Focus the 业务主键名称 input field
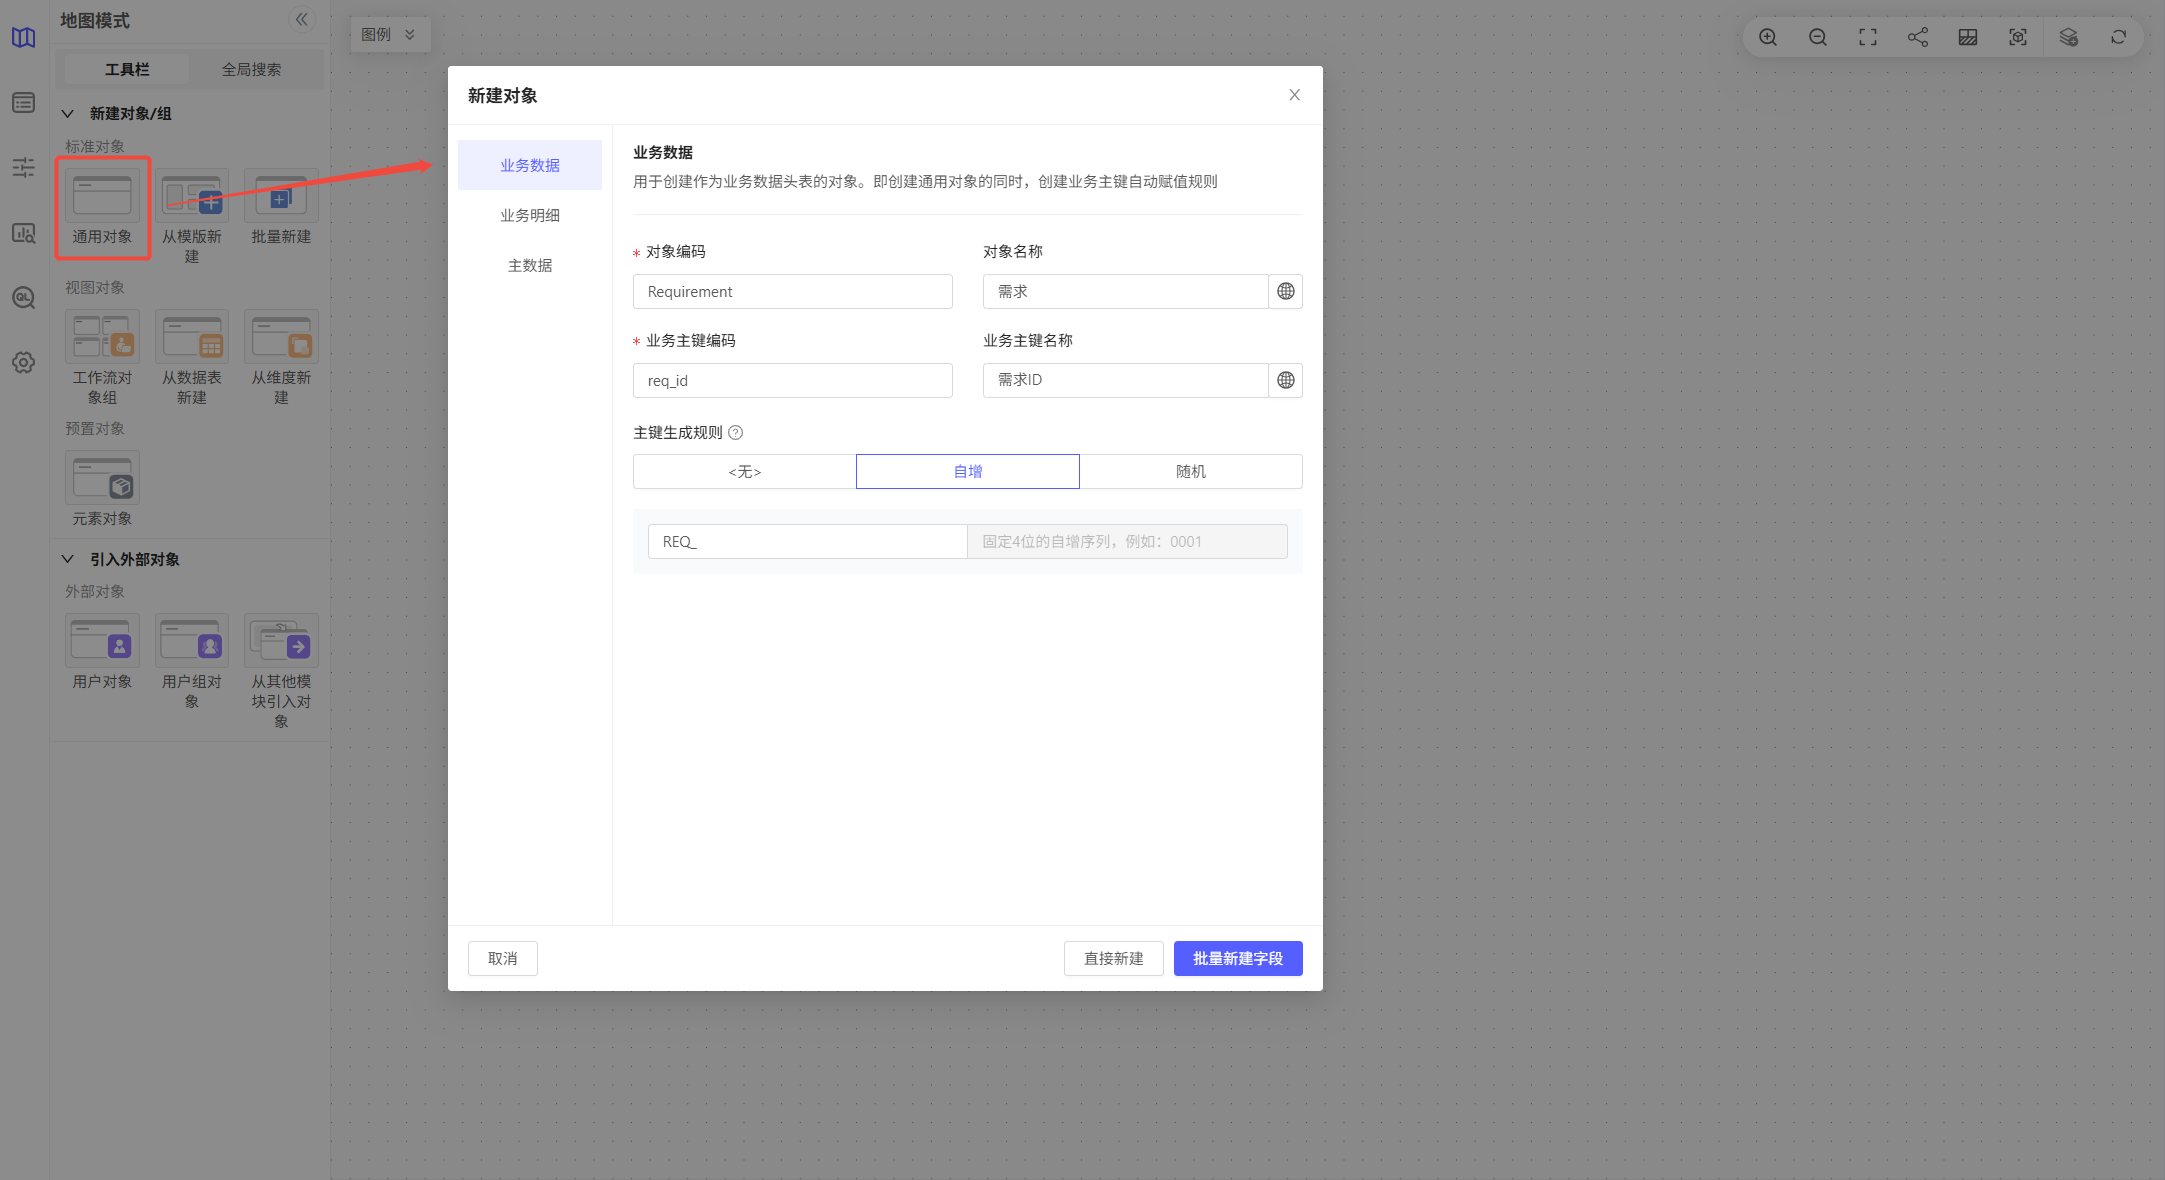 pos(1126,381)
